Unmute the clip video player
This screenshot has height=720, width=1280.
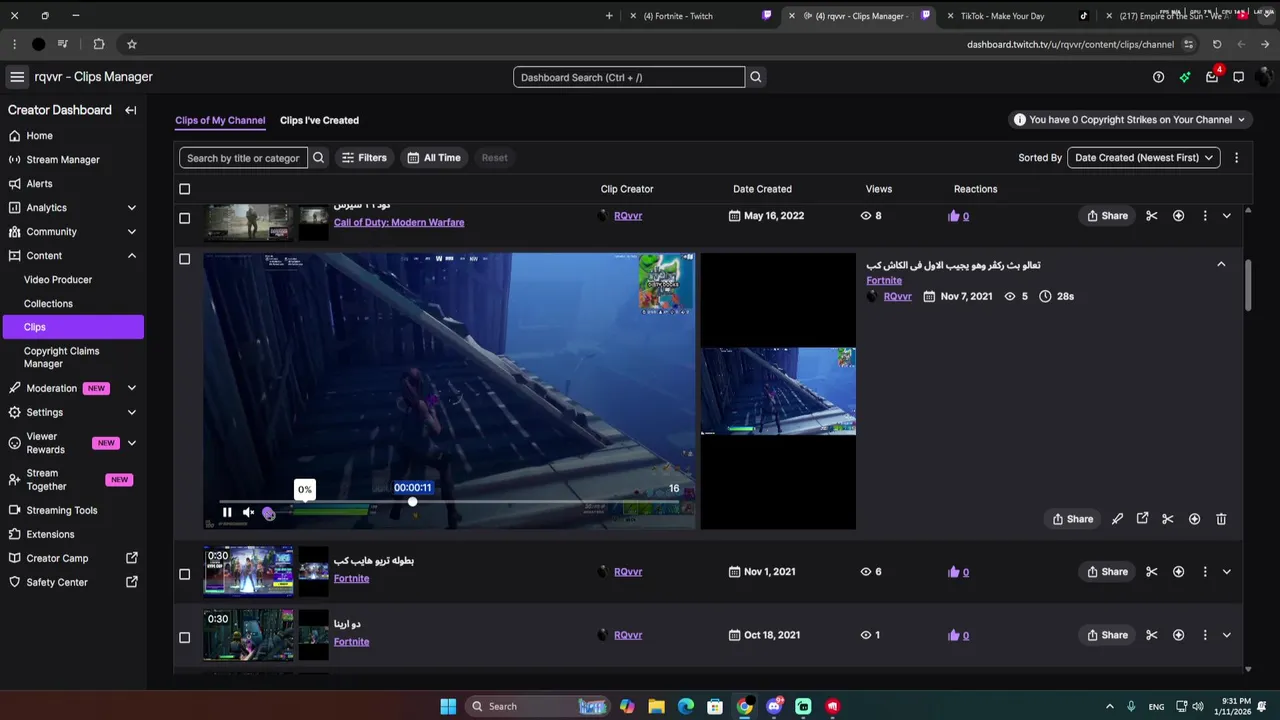coord(248,513)
